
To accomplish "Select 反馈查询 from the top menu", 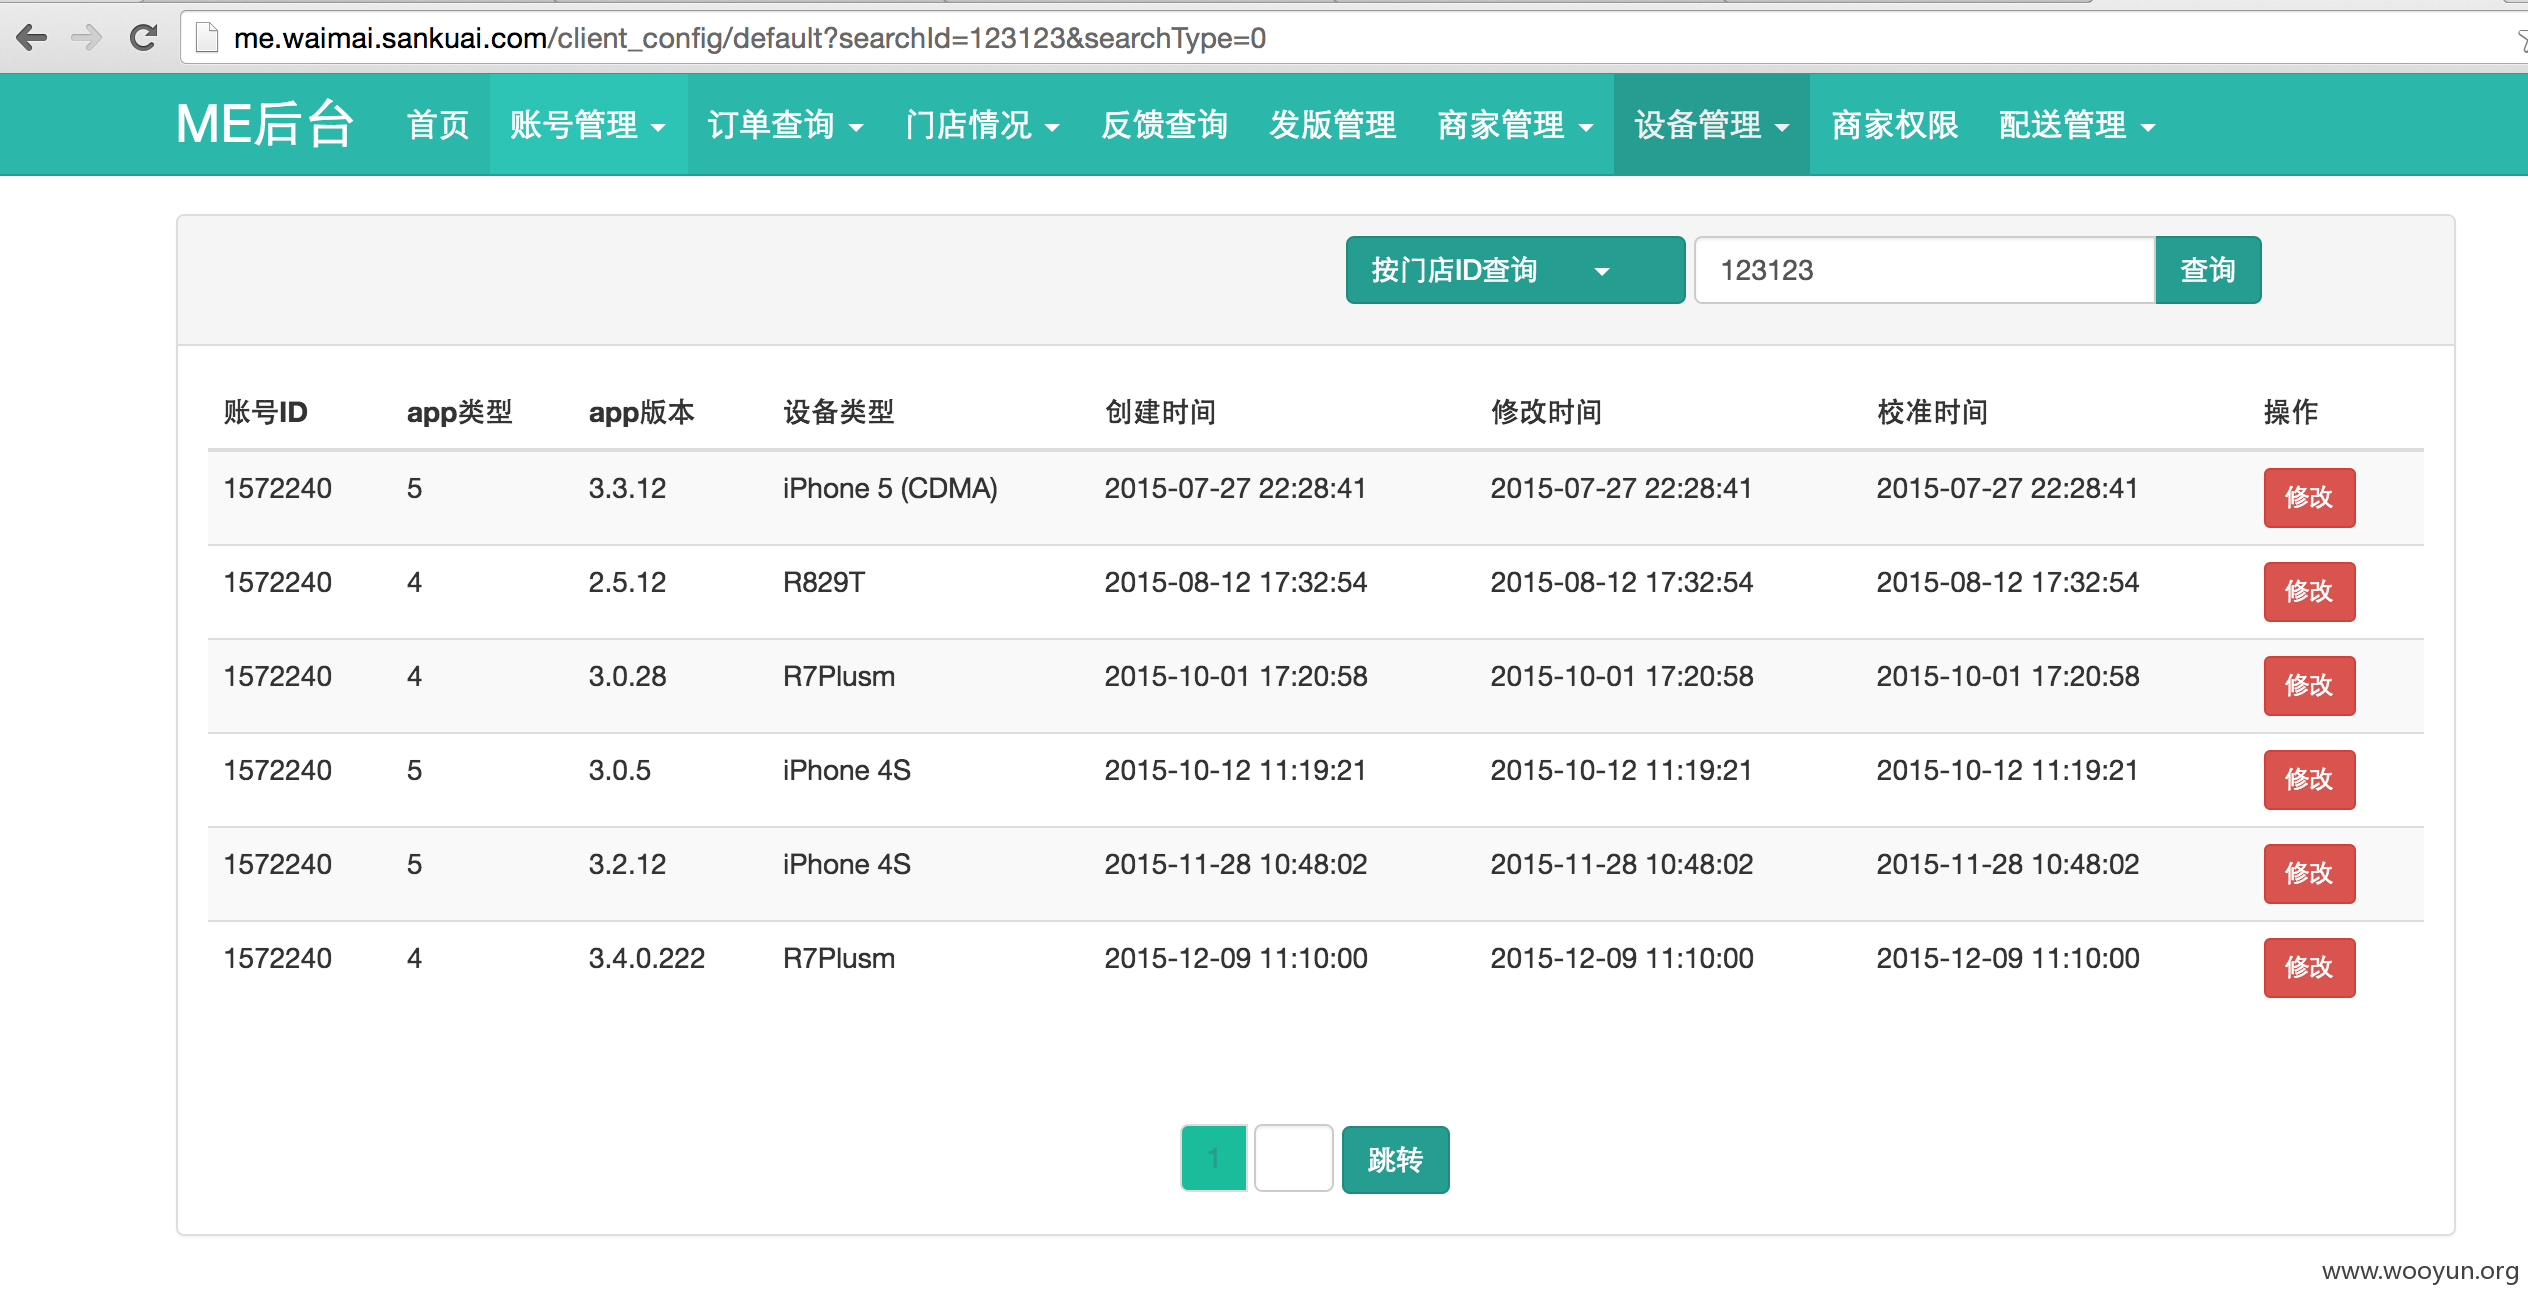I will pos(1165,124).
